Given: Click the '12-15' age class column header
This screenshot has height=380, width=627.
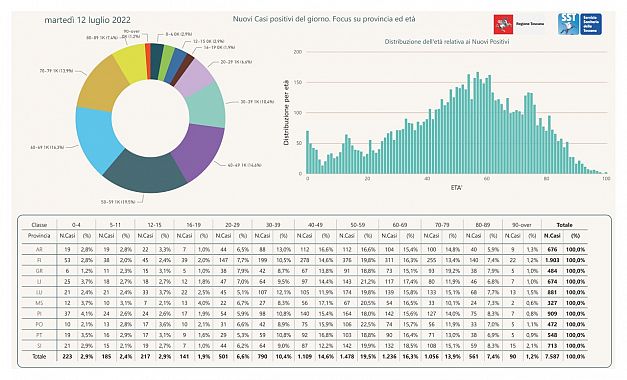Looking at the screenshot, I should coord(154,225).
